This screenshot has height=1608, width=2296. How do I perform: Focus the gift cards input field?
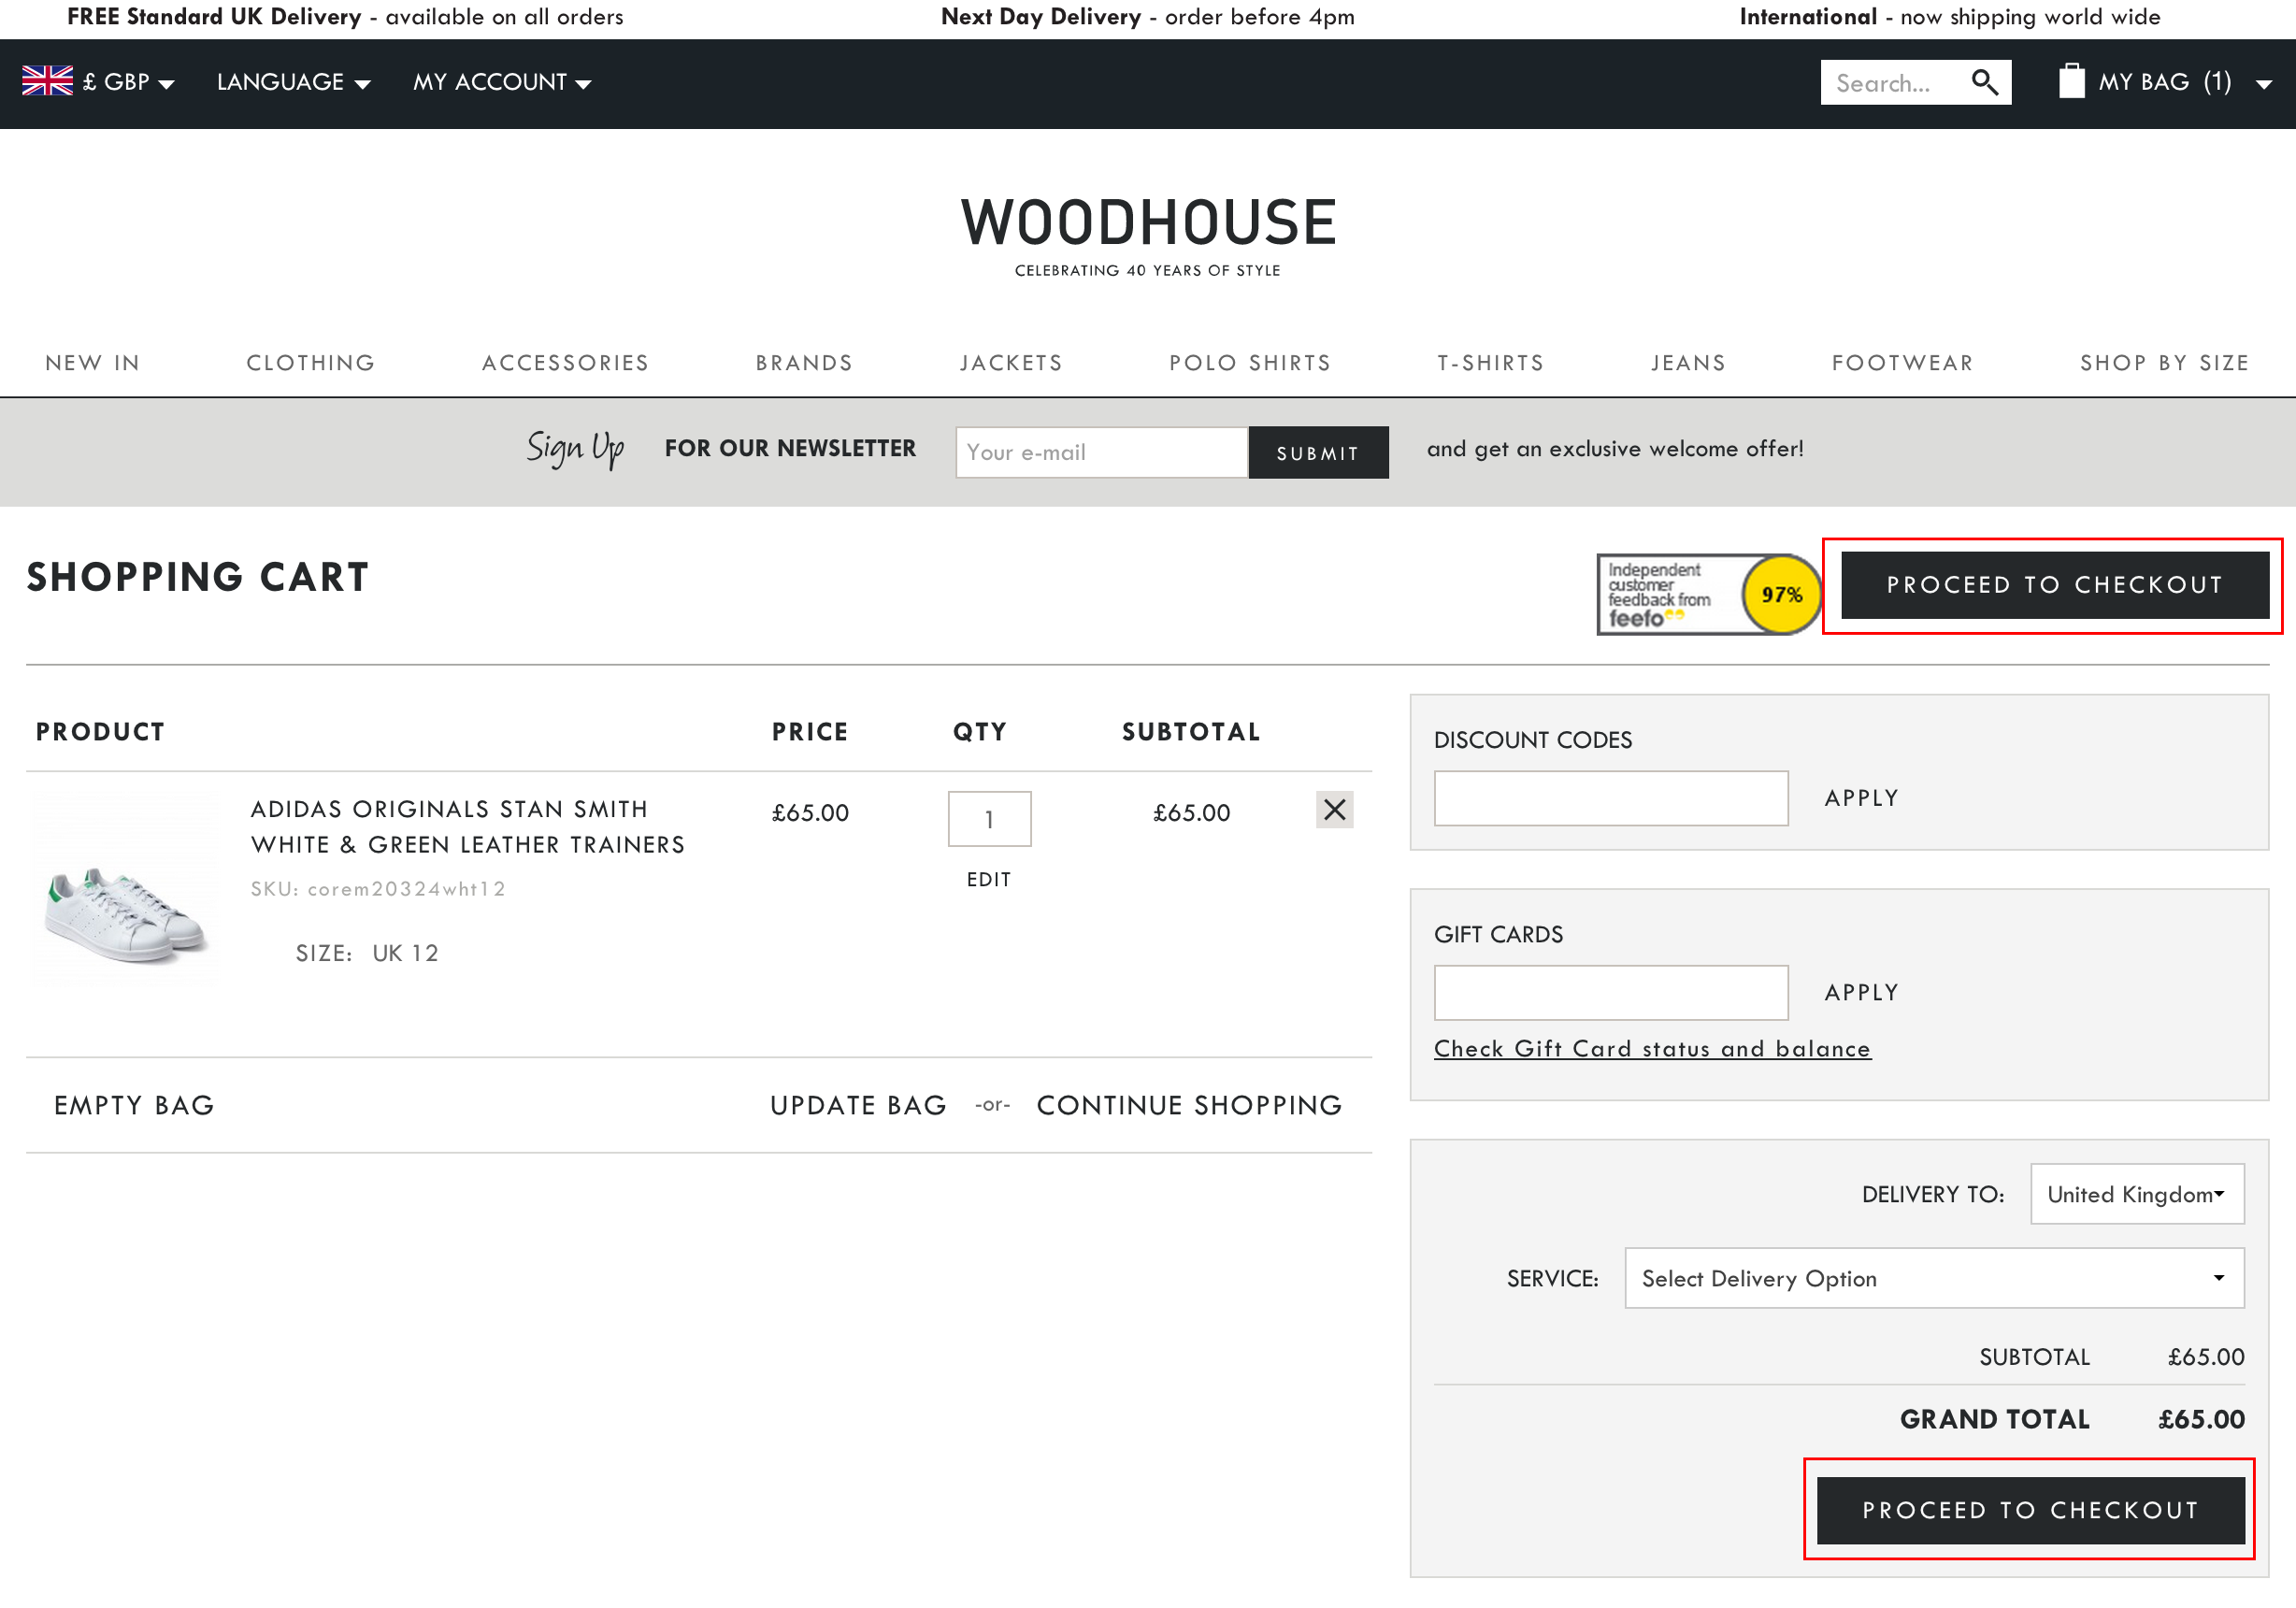pos(1611,993)
